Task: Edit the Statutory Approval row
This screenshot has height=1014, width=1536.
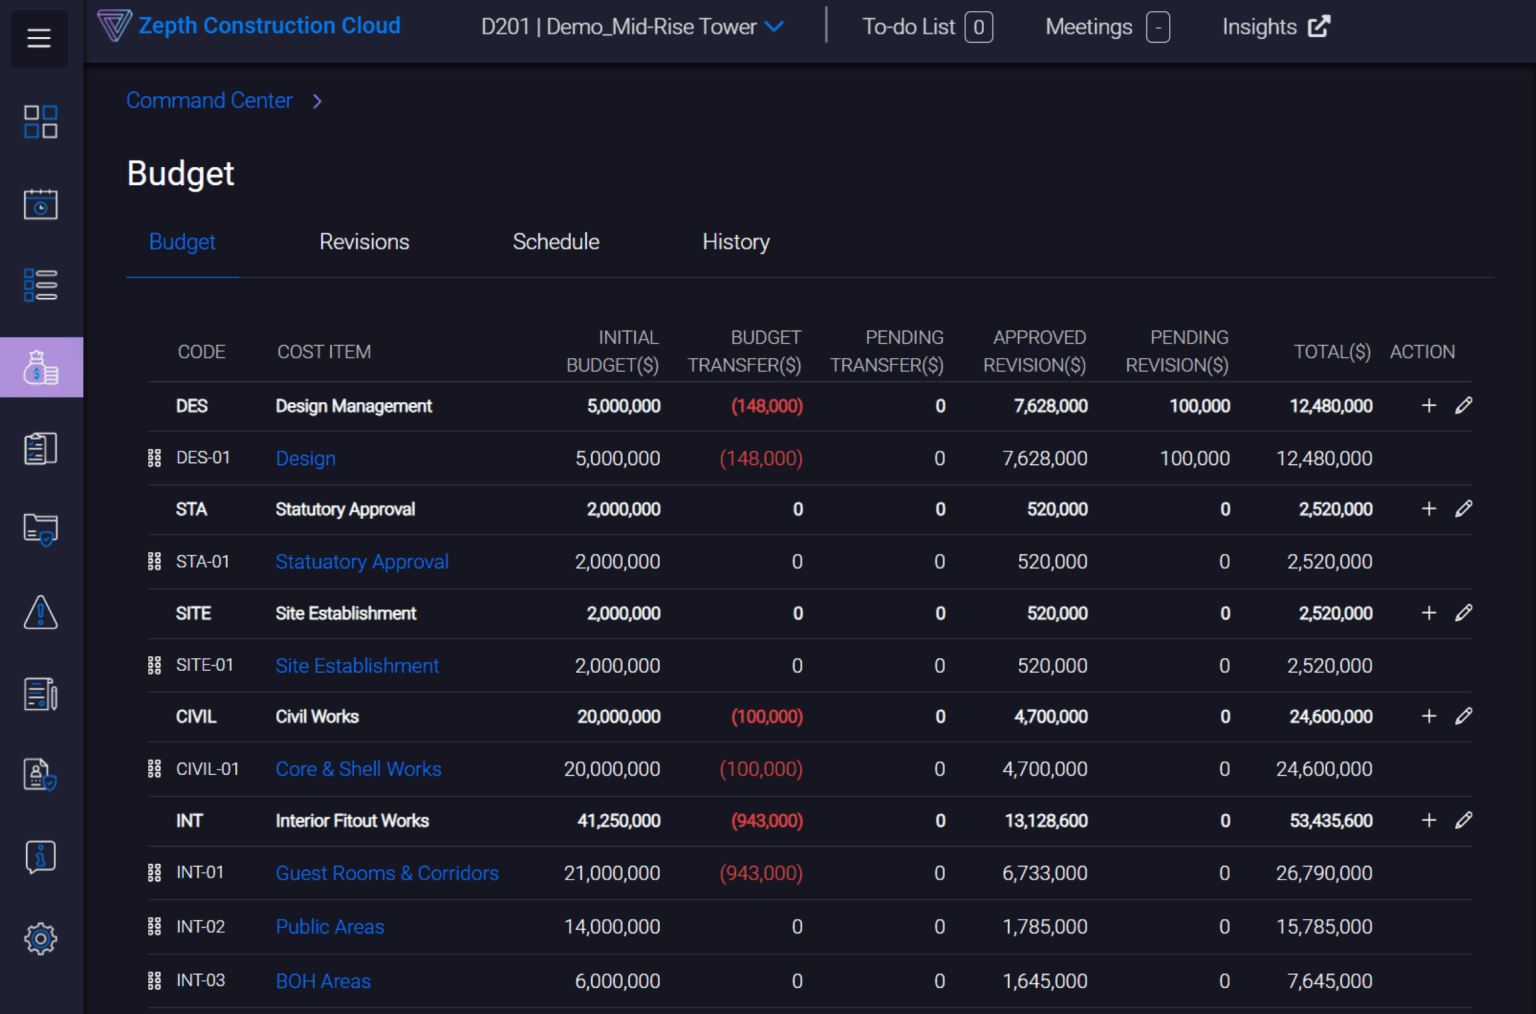Action: point(1464,509)
